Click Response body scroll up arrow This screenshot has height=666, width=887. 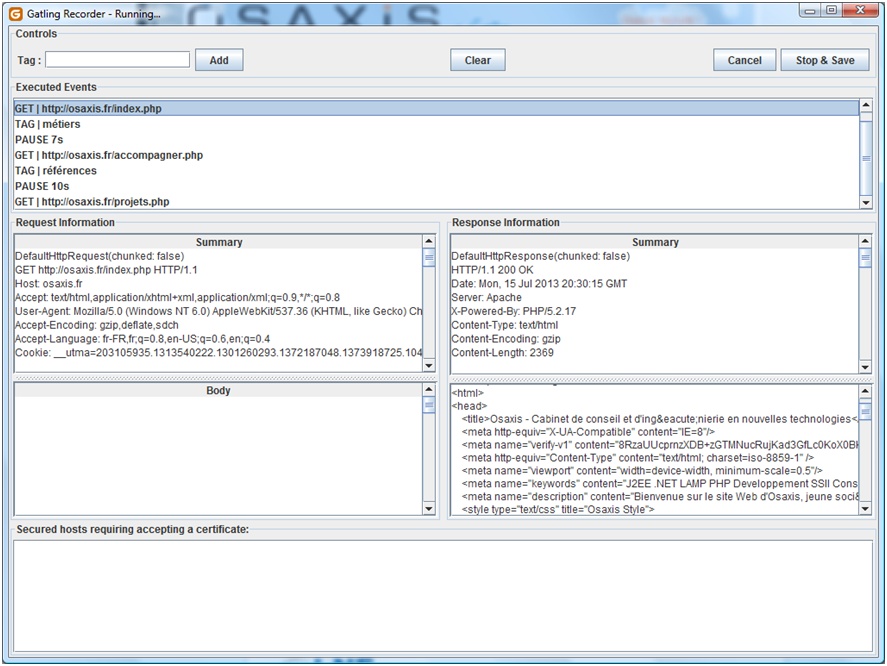[x=865, y=391]
